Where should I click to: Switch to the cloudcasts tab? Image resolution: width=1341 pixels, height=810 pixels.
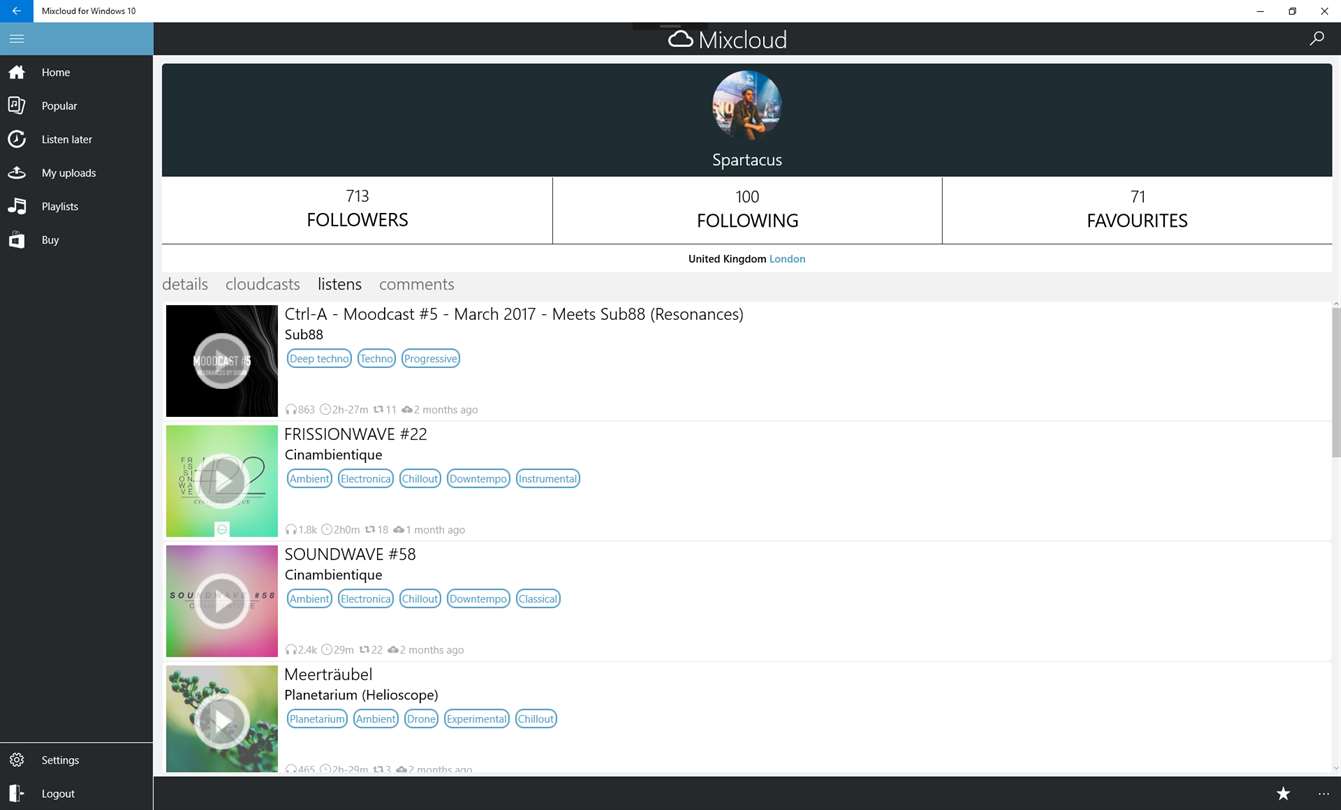click(263, 284)
